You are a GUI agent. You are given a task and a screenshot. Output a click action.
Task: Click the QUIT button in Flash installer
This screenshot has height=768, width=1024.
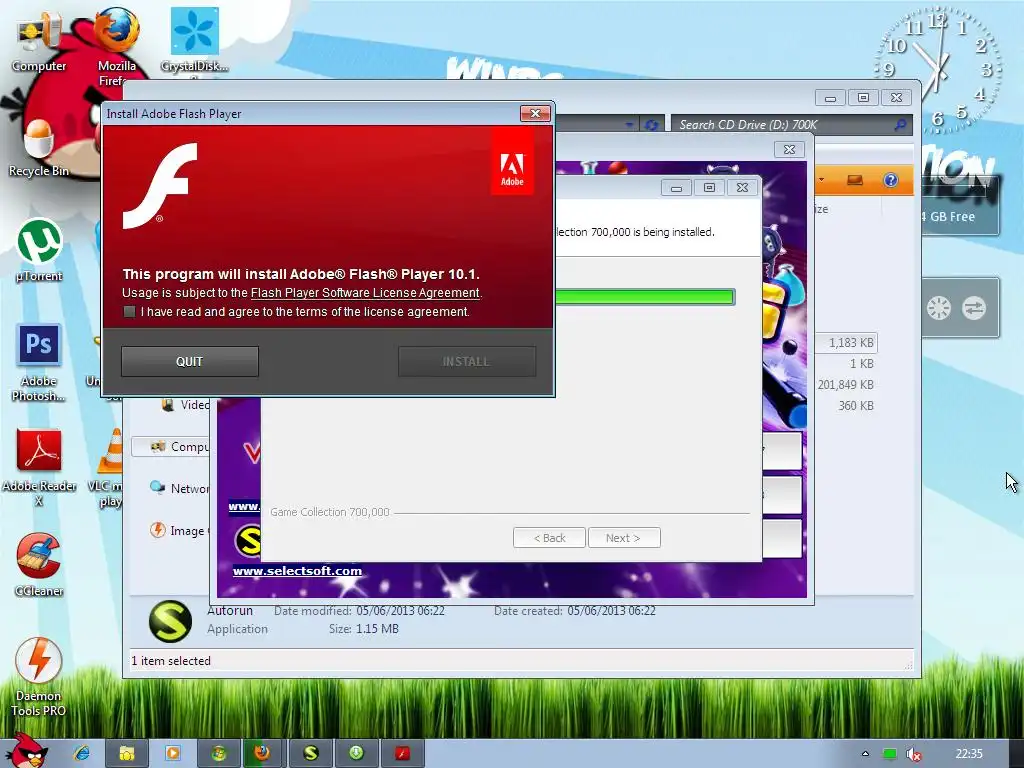pos(190,361)
